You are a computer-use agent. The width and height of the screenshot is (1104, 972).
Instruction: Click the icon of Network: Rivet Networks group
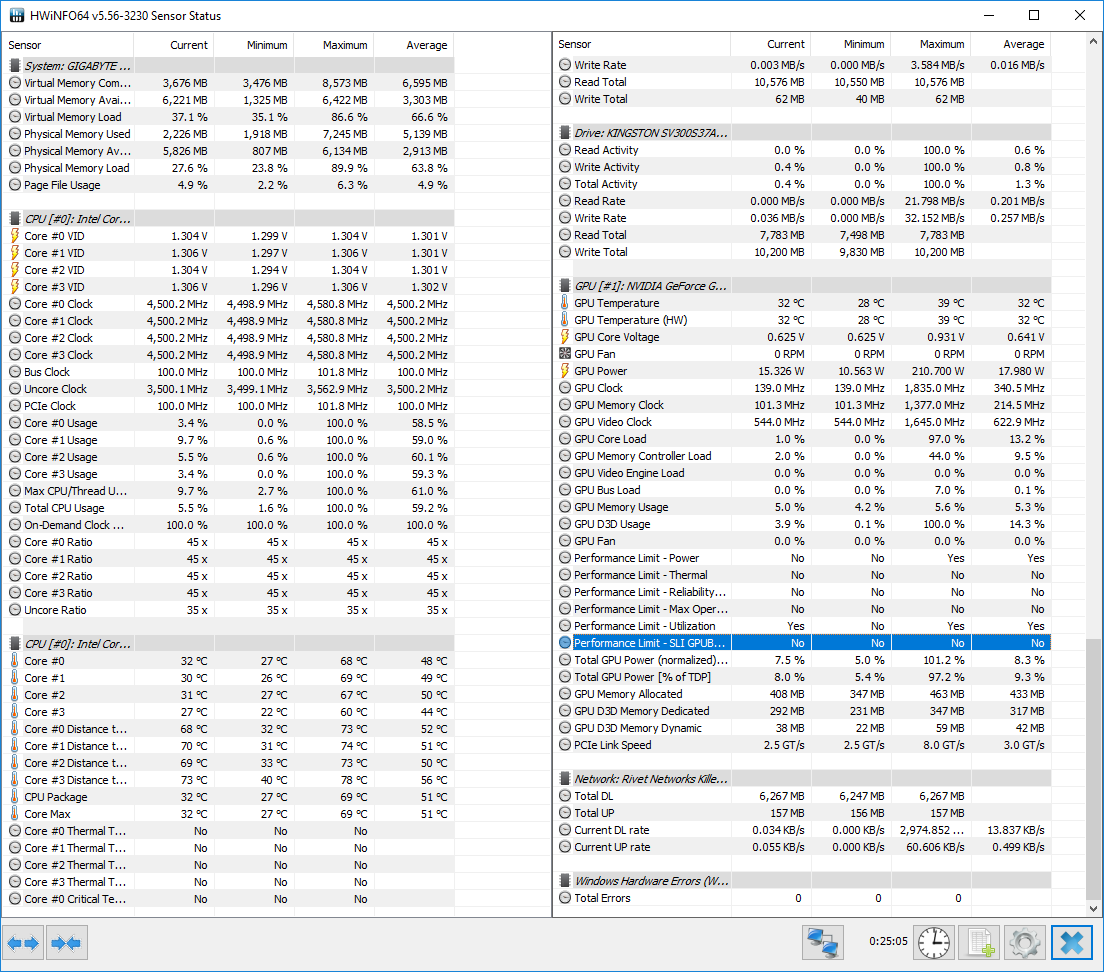pyautogui.click(x=565, y=778)
